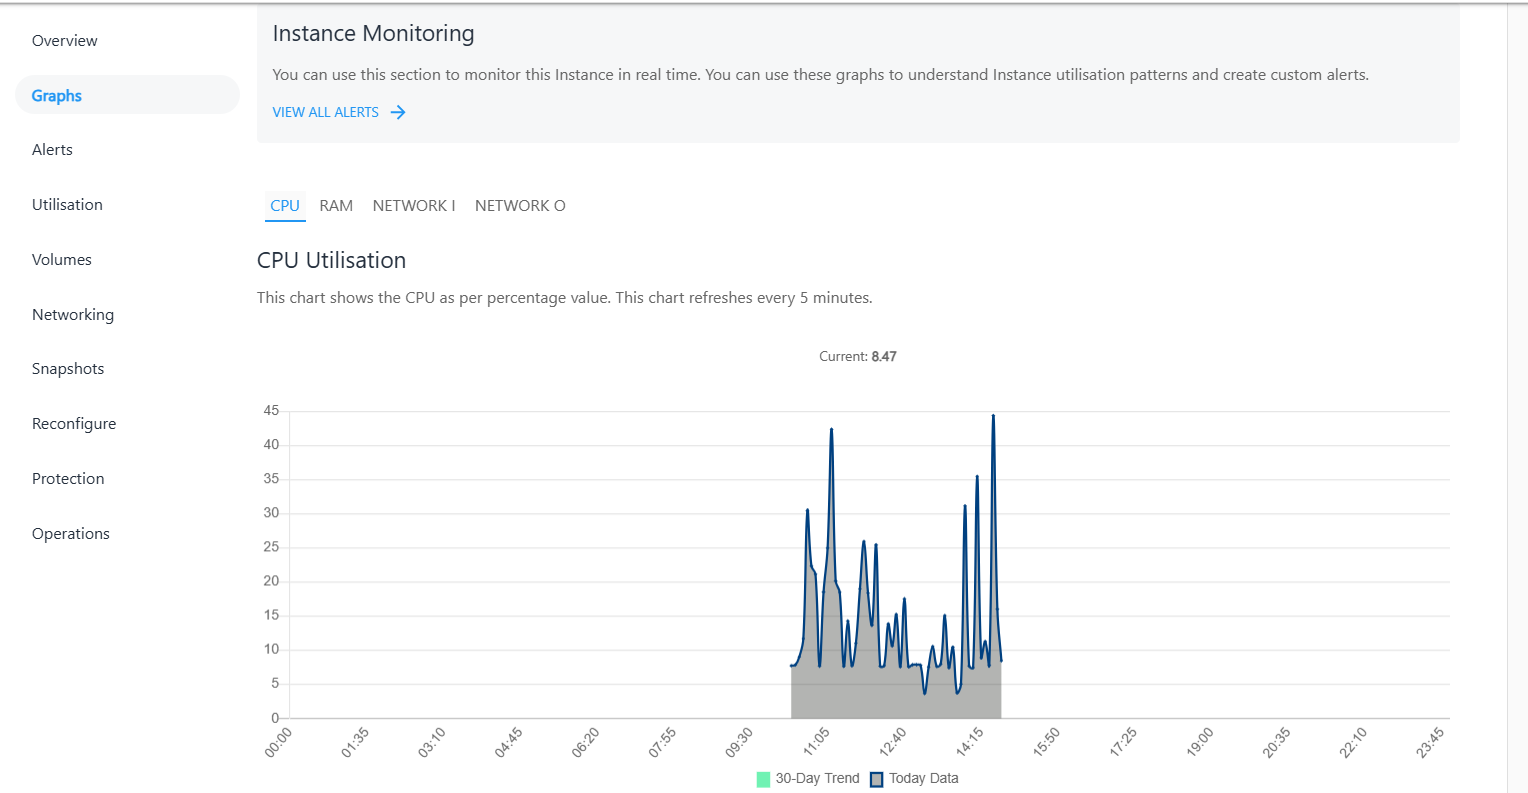Select the green 30-Day Trend legend swatch
This screenshot has width=1528, height=793.
761,778
